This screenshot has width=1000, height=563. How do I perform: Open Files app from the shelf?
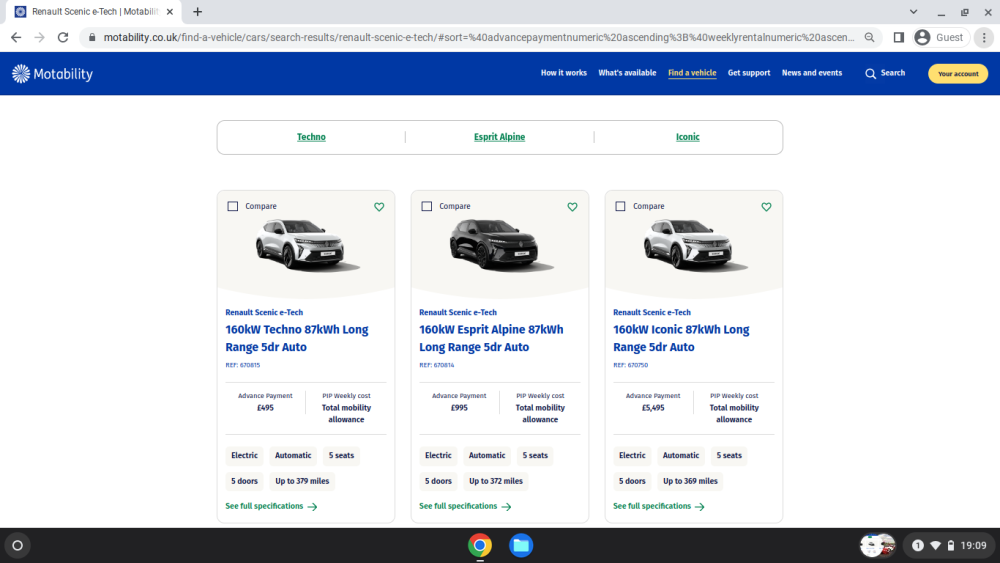coord(520,545)
